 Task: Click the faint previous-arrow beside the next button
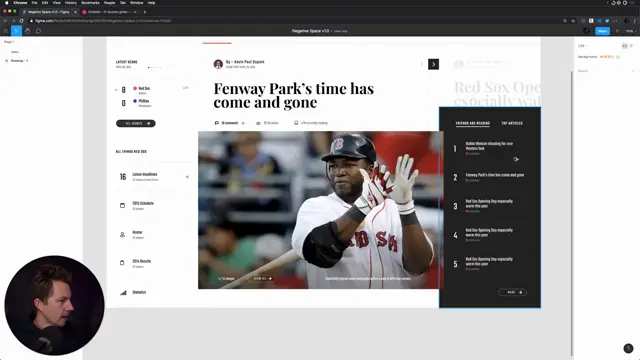(x=422, y=64)
